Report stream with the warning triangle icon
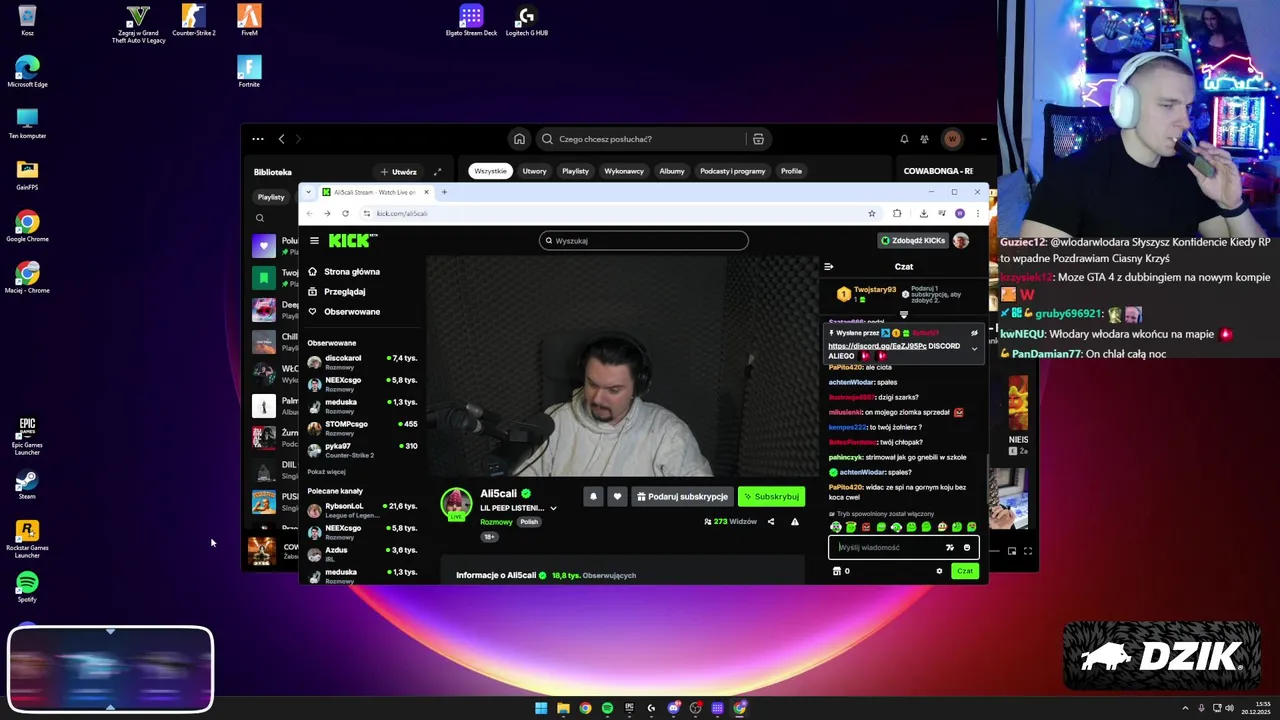The height and width of the screenshot is (720, 1280). (x=795, y=521)
